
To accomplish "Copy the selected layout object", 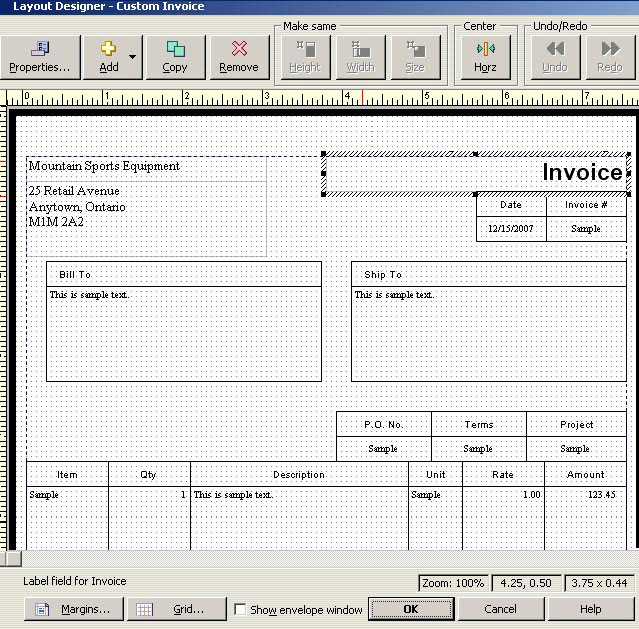I will (175, 57).
